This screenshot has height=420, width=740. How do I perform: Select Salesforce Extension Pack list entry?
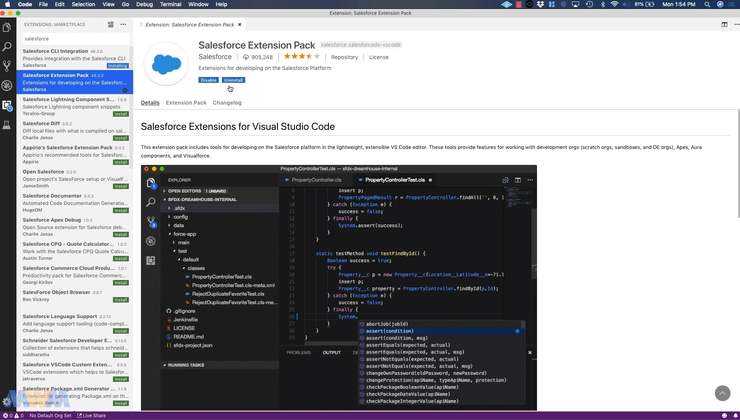point(75,82)
